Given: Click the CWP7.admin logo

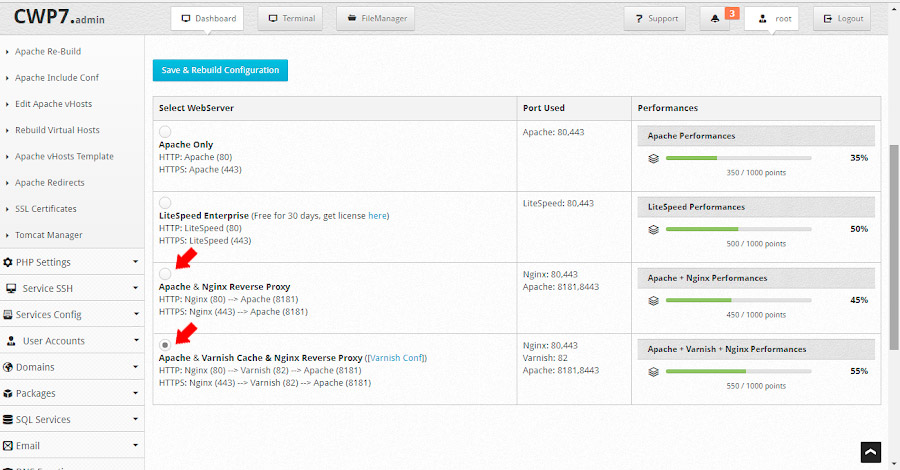Looking at the screenshot, I should 59,17.
